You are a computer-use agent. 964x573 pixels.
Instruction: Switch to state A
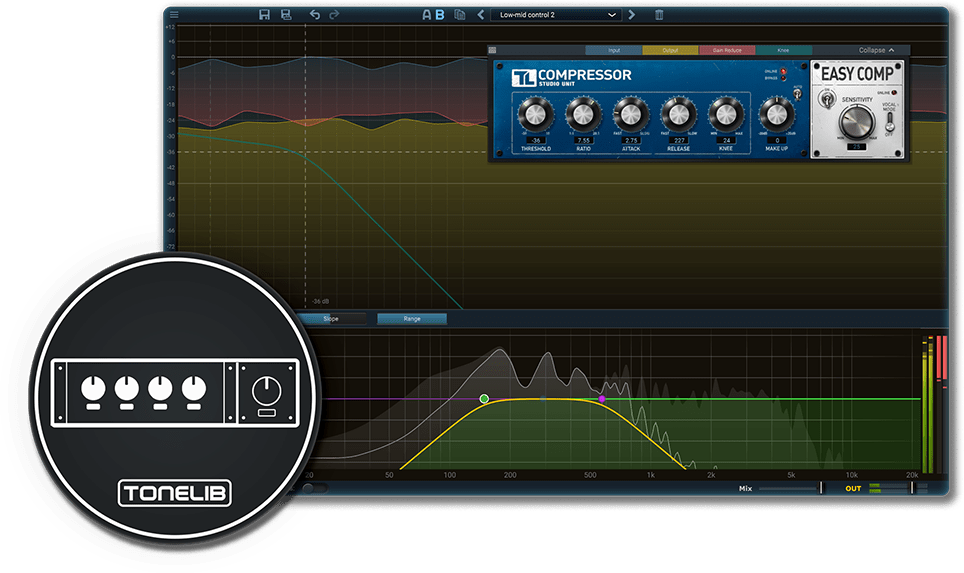[x=427, y=15]
